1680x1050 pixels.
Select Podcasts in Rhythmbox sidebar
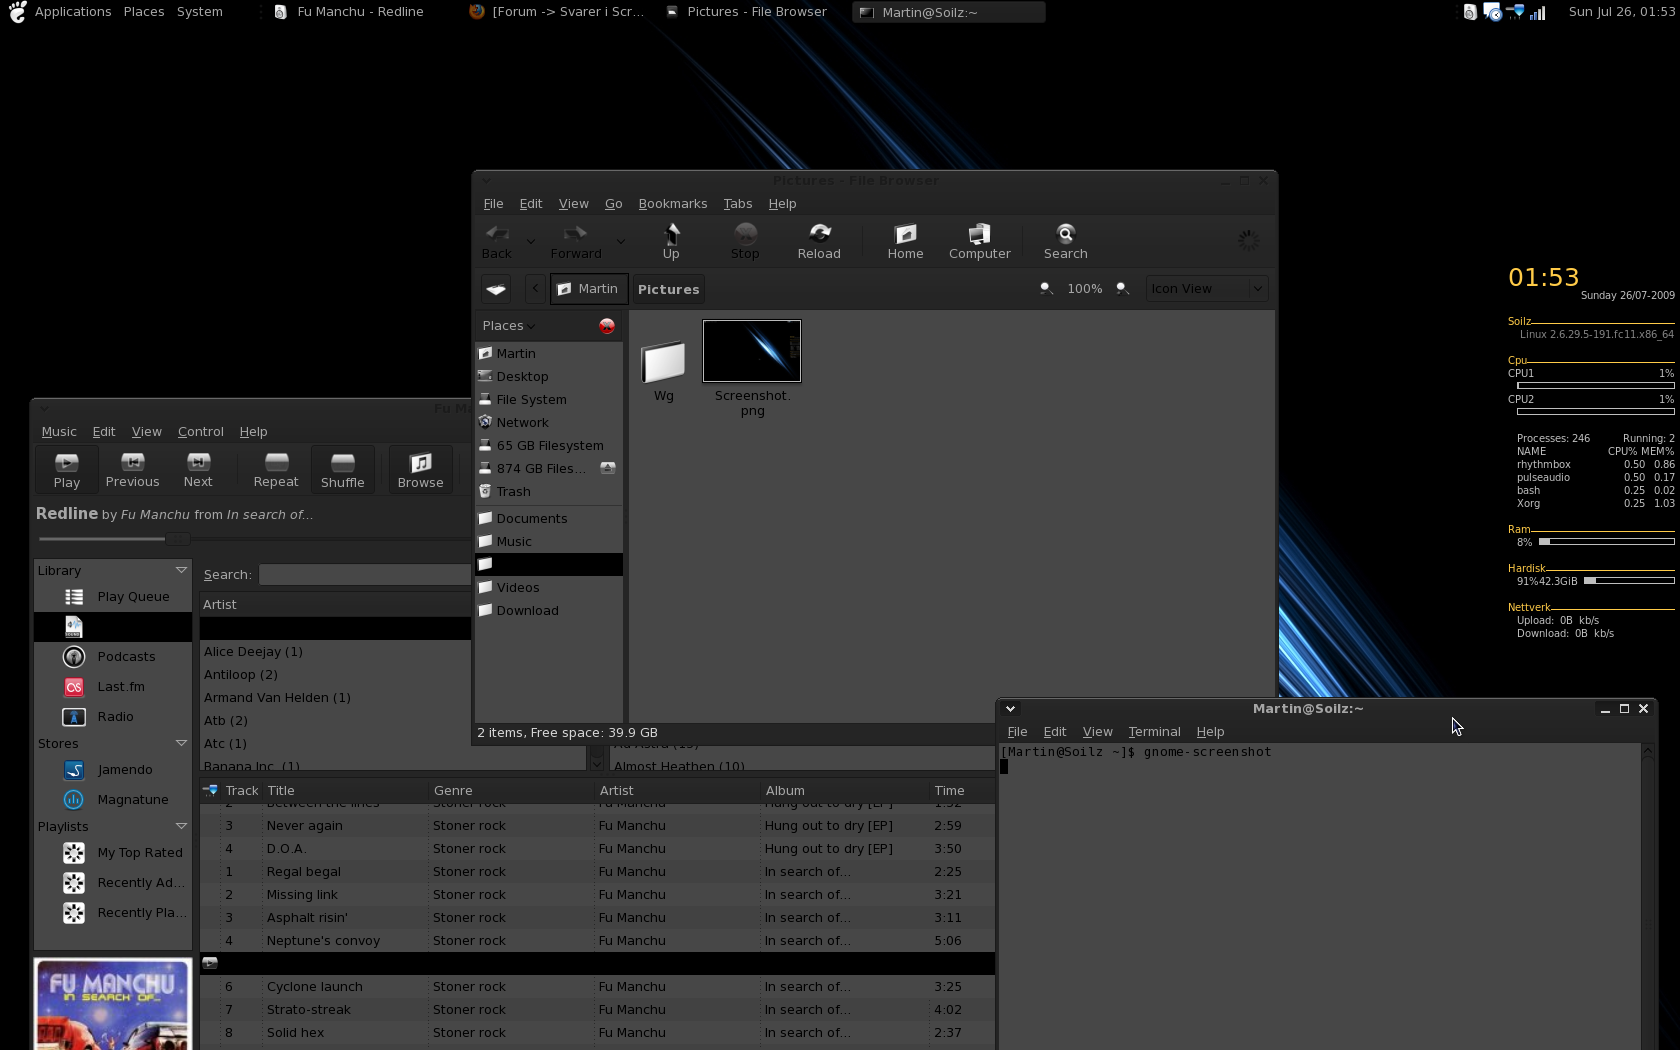[112, 657]
